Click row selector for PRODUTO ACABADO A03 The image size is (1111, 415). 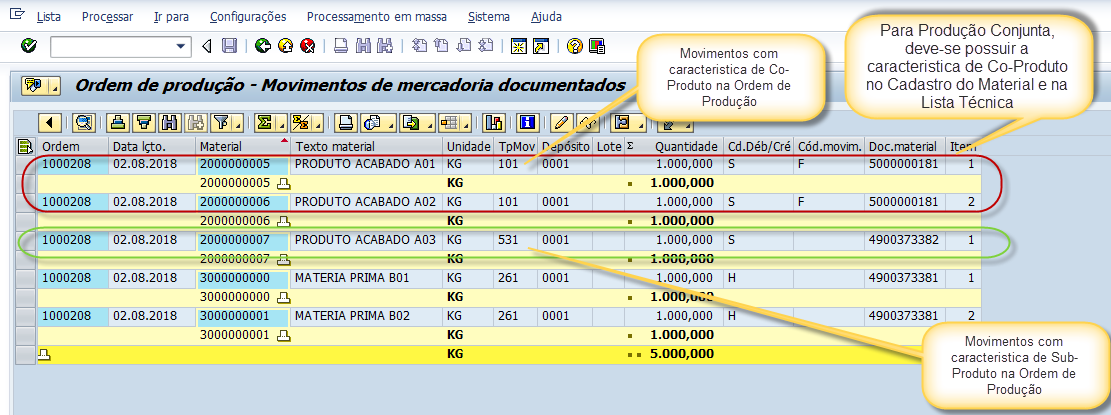point(25,240)
